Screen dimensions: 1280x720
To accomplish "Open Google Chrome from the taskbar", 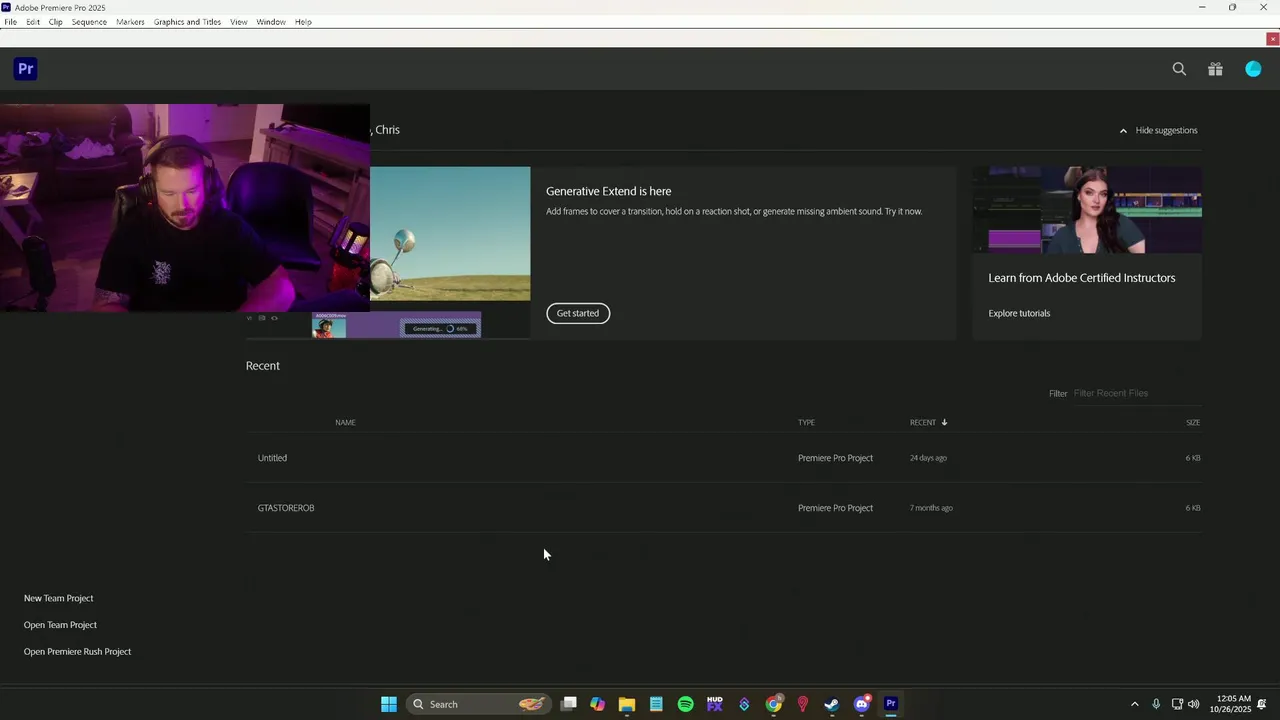I will (773, 704).
